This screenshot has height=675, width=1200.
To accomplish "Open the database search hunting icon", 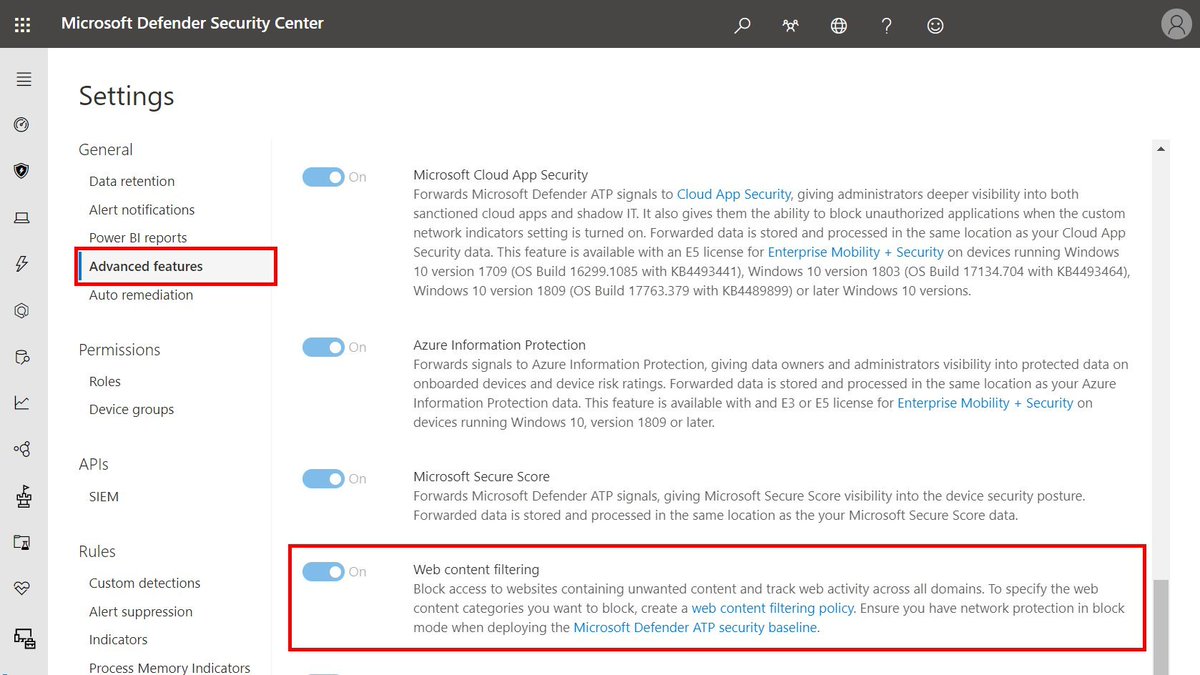I will coord(22,357).
